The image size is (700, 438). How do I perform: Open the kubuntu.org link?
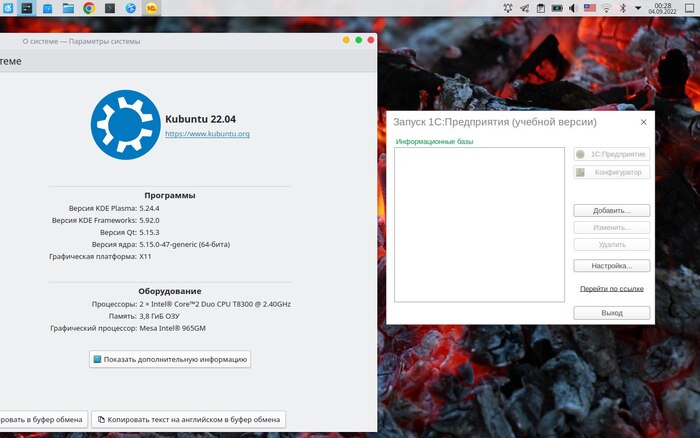tap(207, 133)
